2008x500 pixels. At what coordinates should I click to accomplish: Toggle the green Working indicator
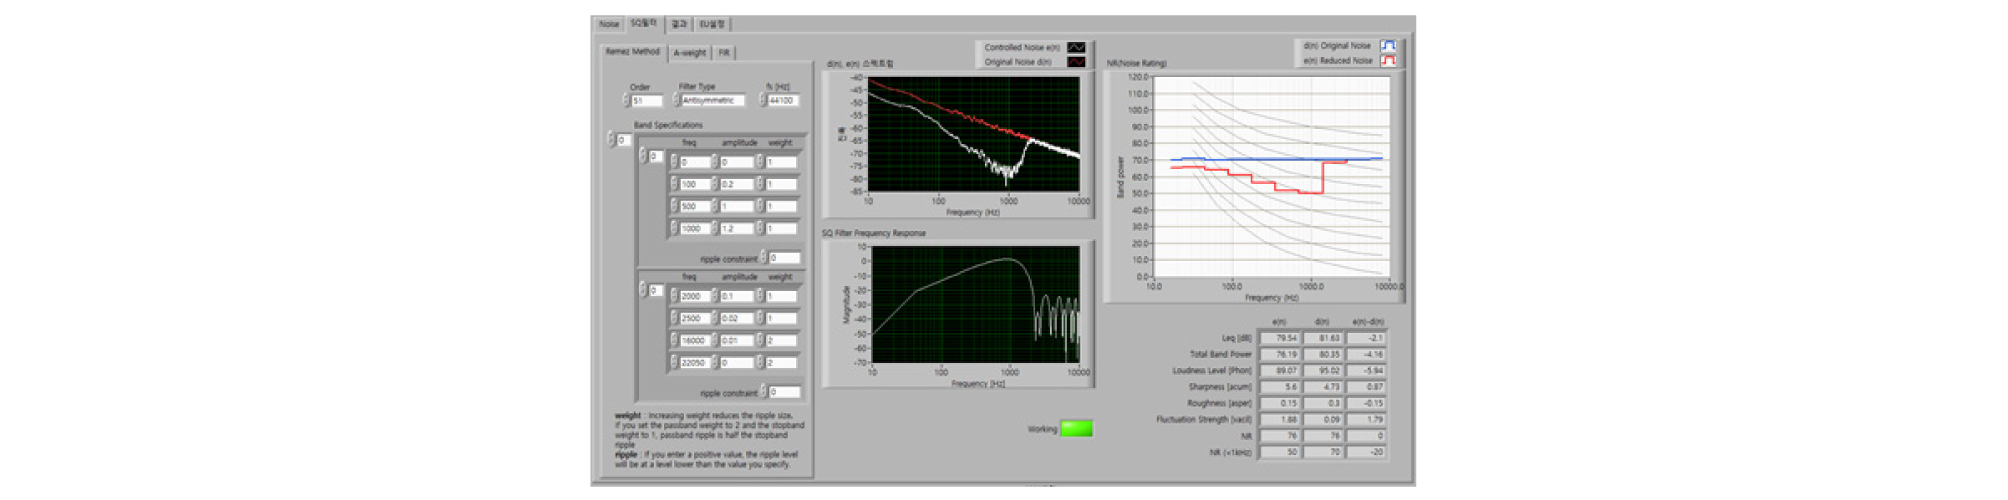click(x=1076, y=428)
